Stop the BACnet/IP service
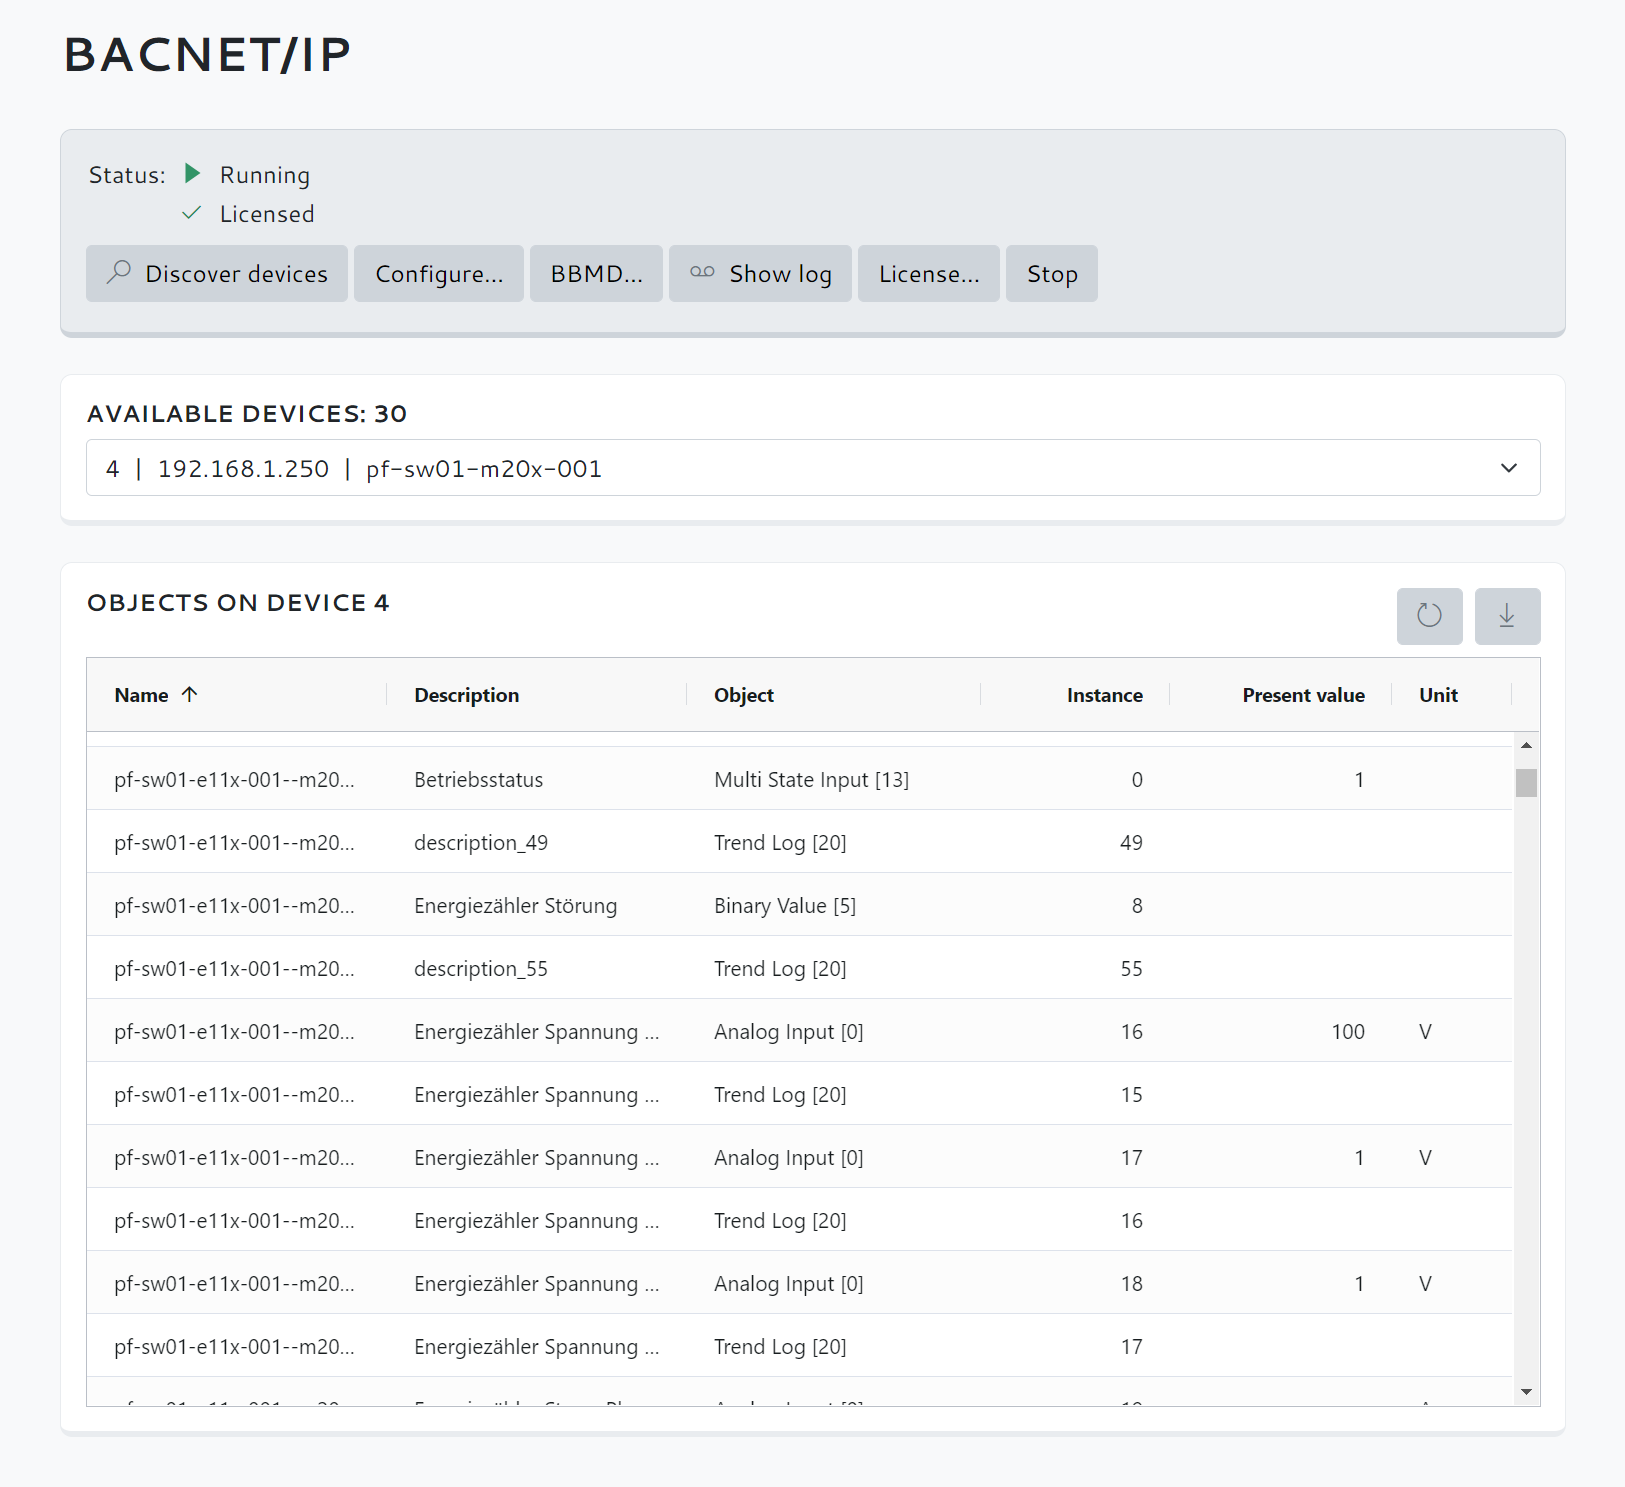 (x=1052, y=274)
